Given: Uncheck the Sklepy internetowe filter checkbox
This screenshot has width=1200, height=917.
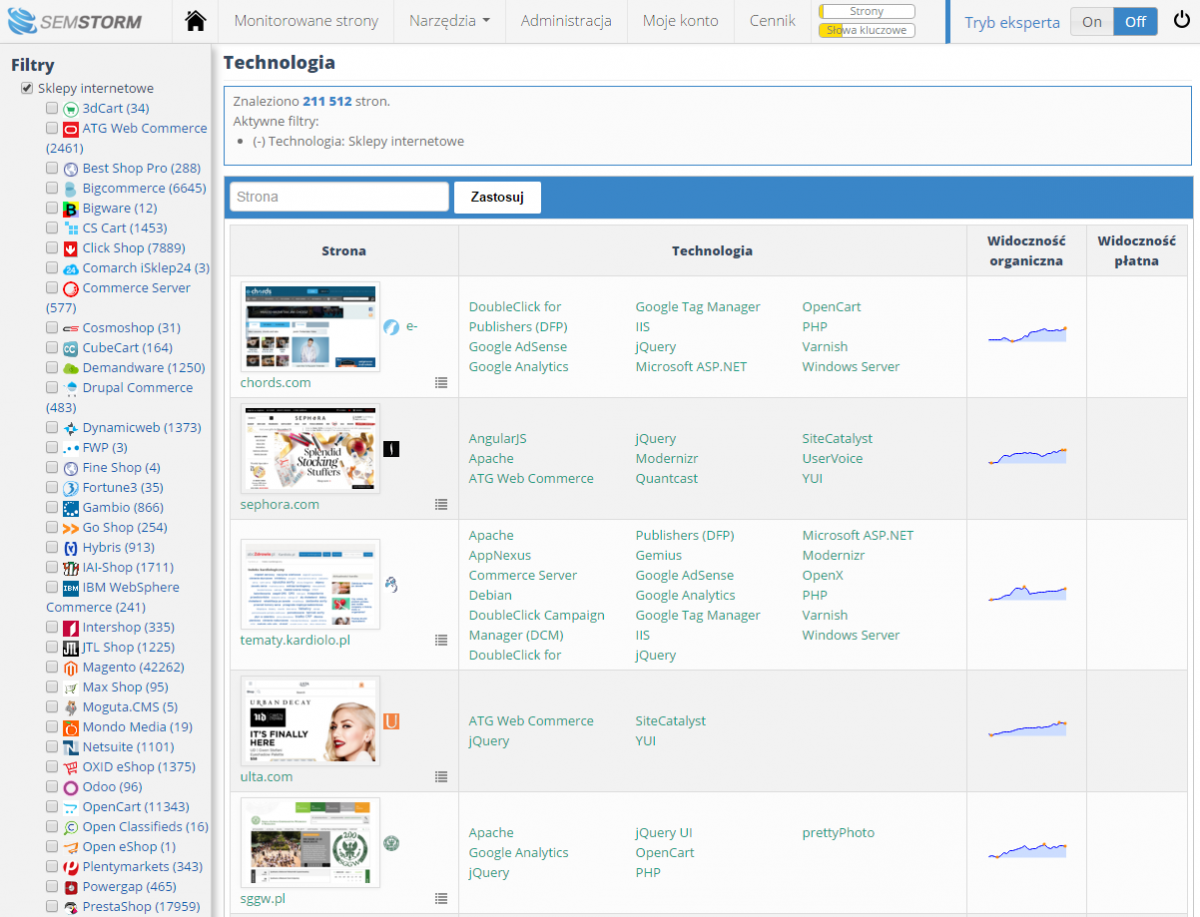Looking at the screenshot, I should pos(27,88).
